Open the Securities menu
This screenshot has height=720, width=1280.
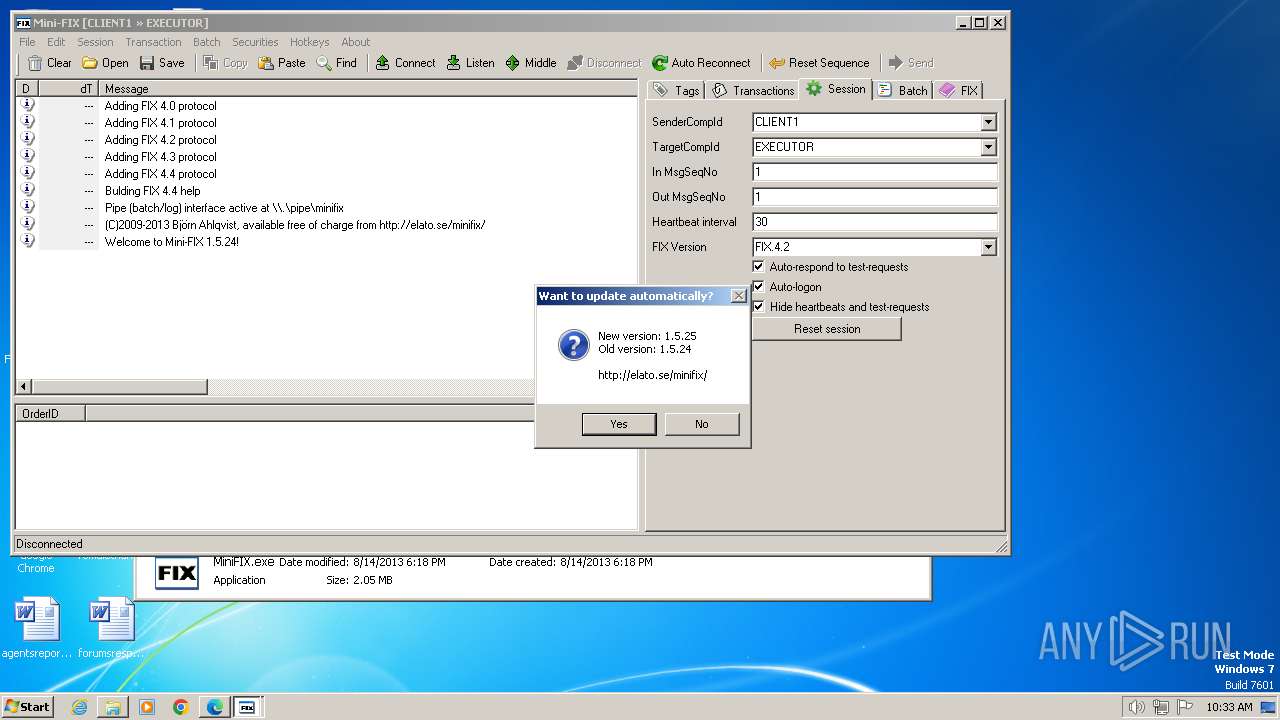[255, 42]
